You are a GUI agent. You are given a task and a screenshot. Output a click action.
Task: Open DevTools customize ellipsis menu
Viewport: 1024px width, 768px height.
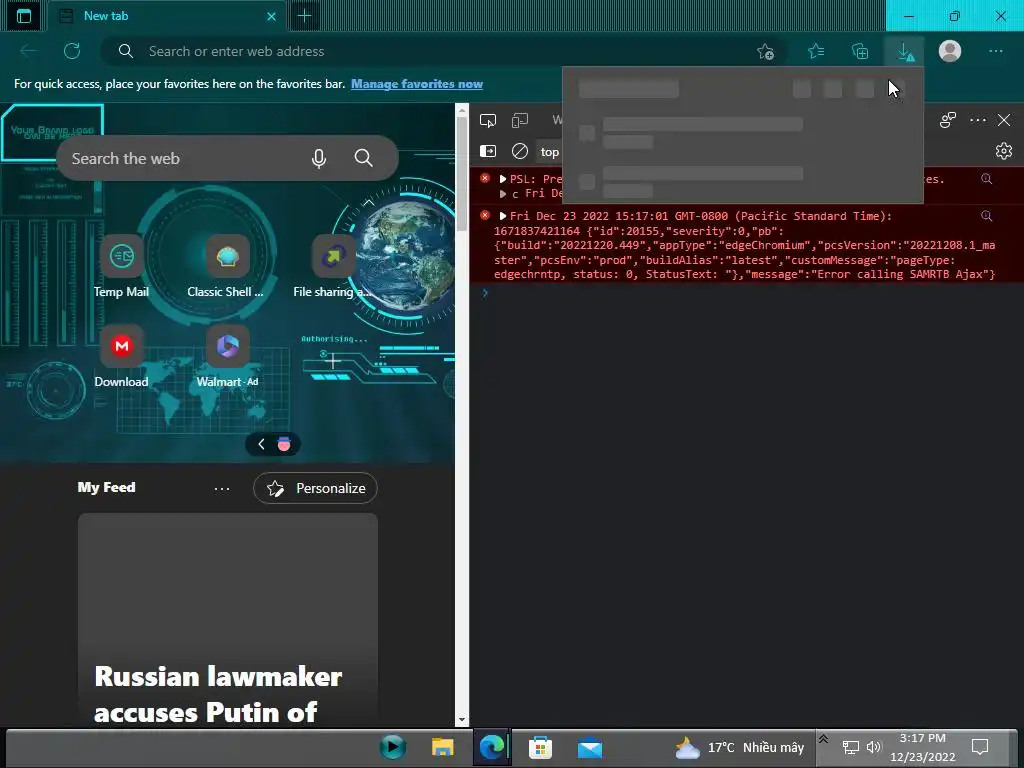978,120
